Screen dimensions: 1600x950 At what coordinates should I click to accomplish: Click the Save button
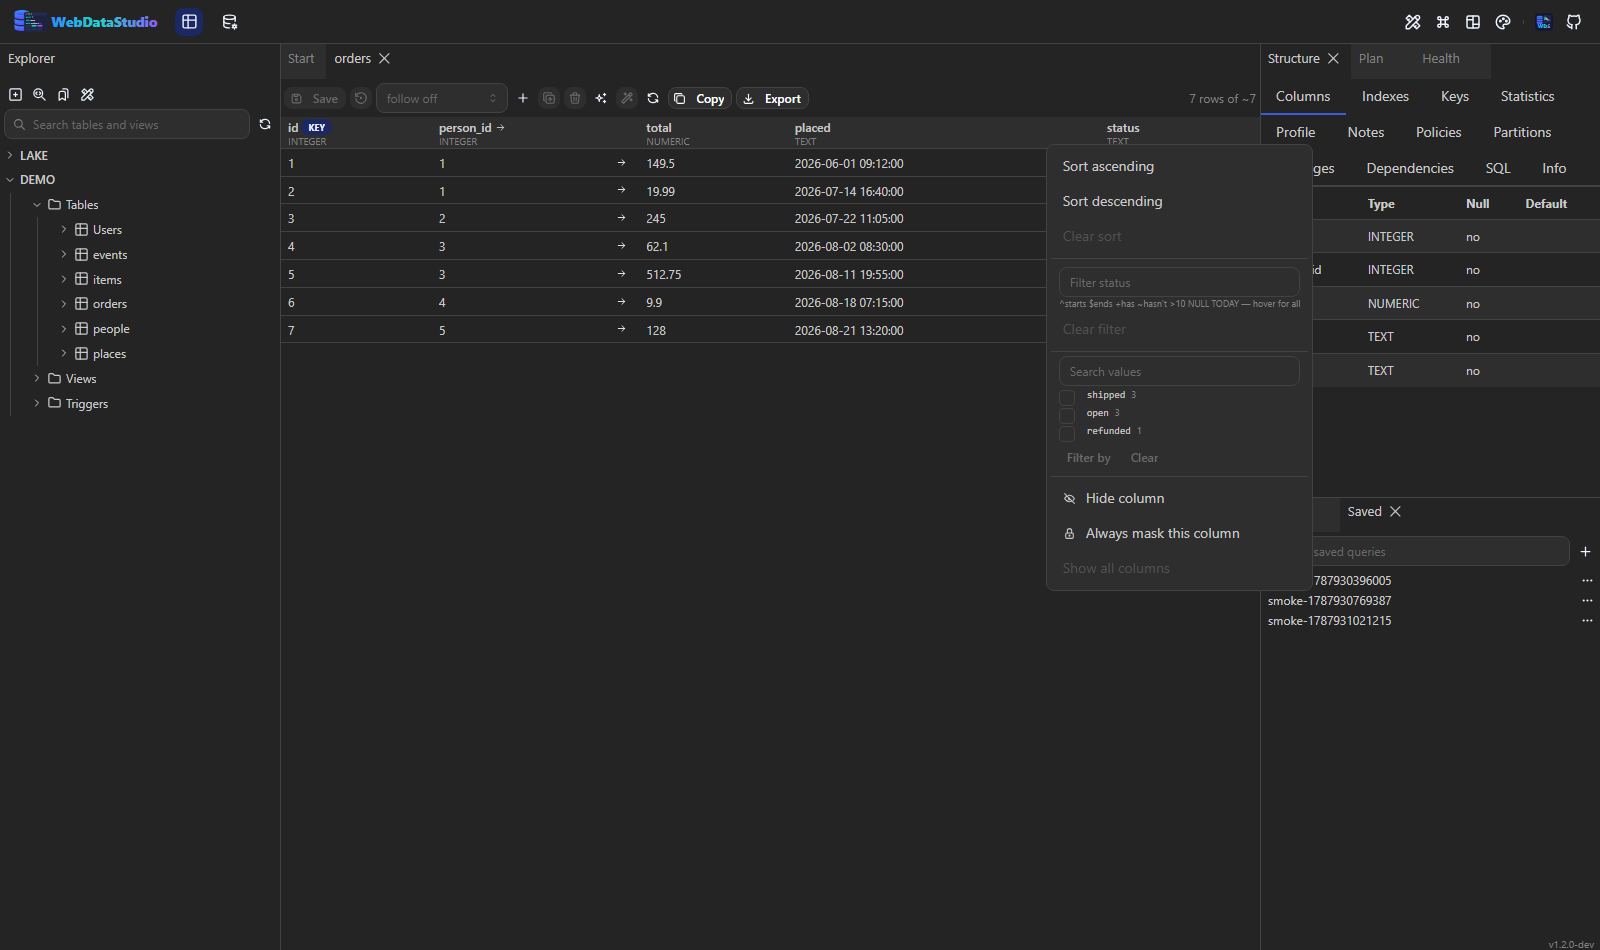(315, 98)
